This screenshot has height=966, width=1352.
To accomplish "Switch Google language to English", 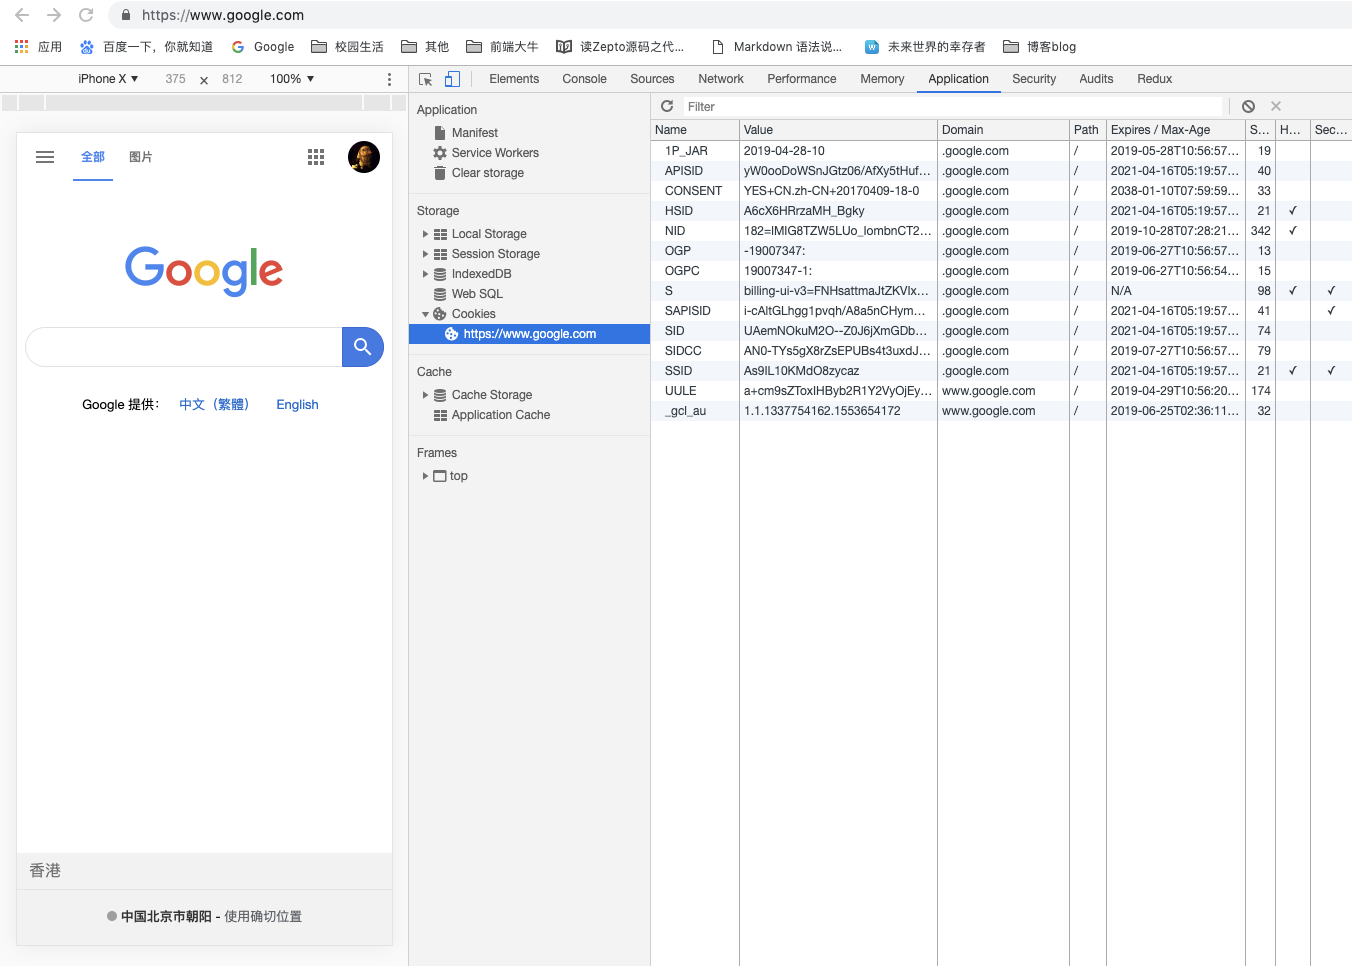I will 297,405.
